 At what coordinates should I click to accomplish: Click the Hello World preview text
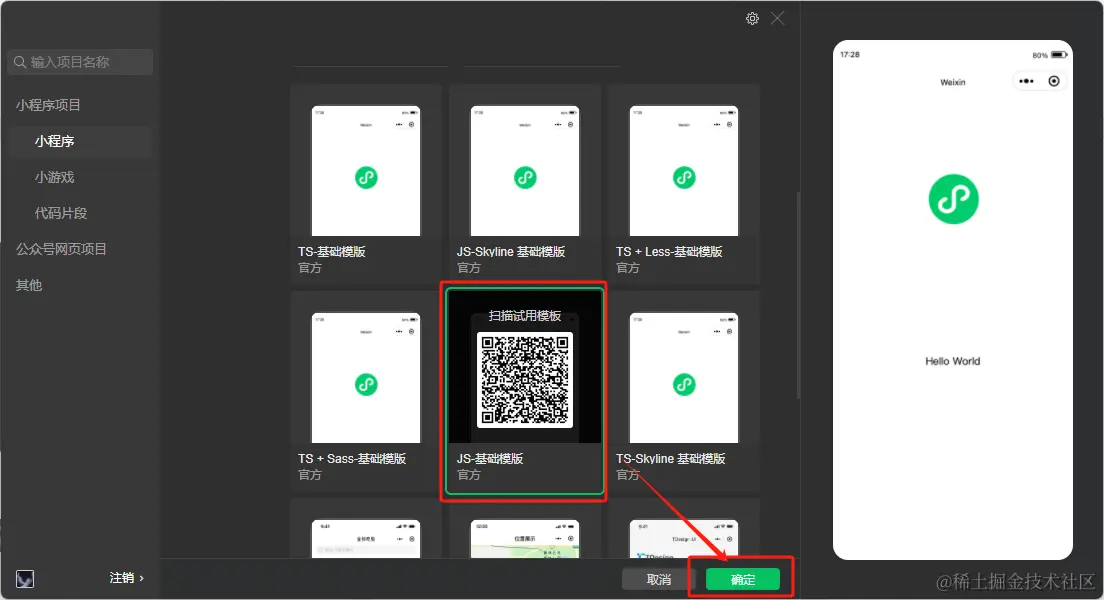[x=953, y=361]
